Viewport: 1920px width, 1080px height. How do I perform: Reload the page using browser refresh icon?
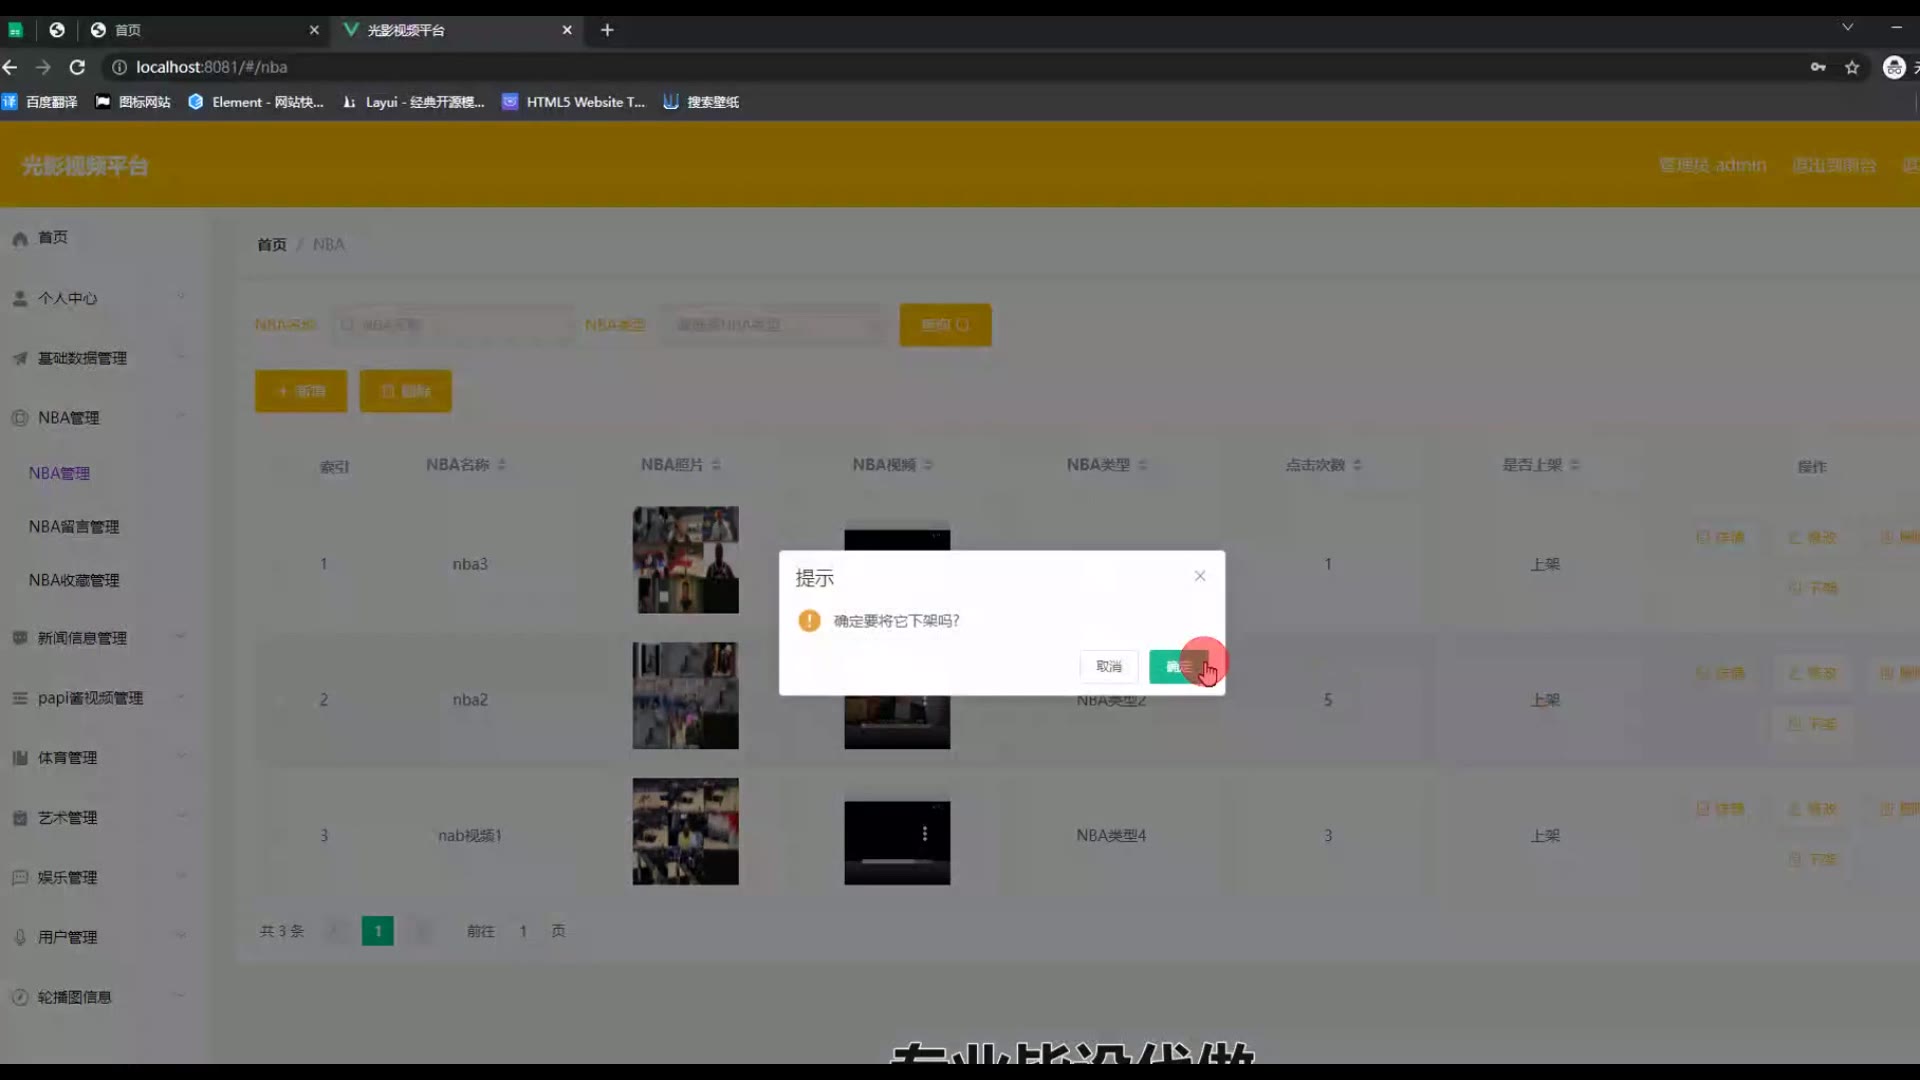tap(77, 67)
